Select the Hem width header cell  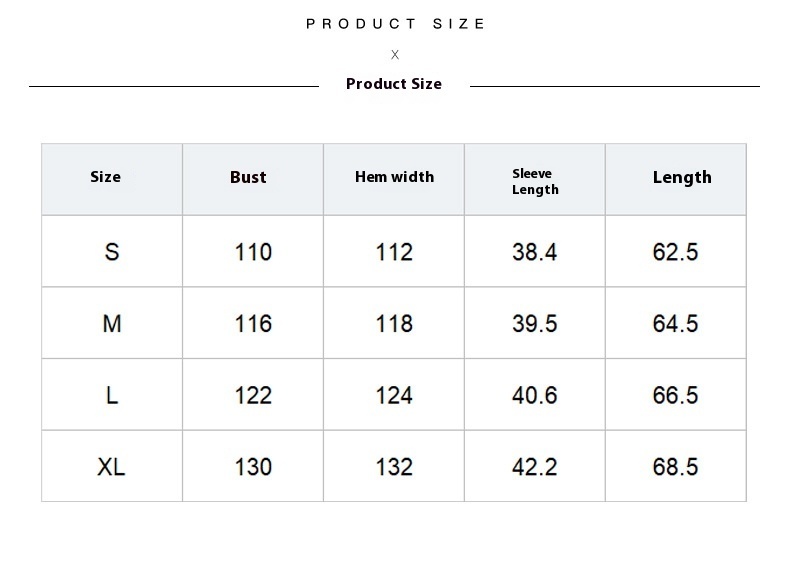tap(394, 177)
